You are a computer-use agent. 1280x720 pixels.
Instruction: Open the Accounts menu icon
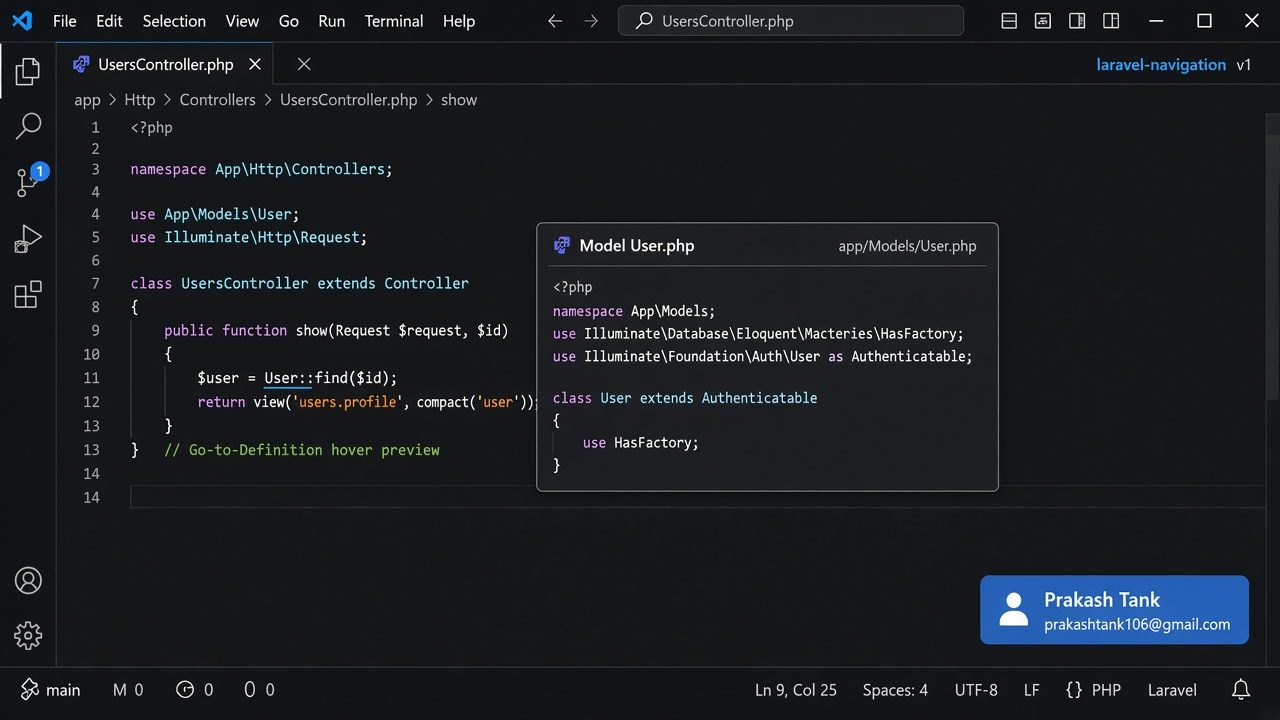click(x=28, y=580)
